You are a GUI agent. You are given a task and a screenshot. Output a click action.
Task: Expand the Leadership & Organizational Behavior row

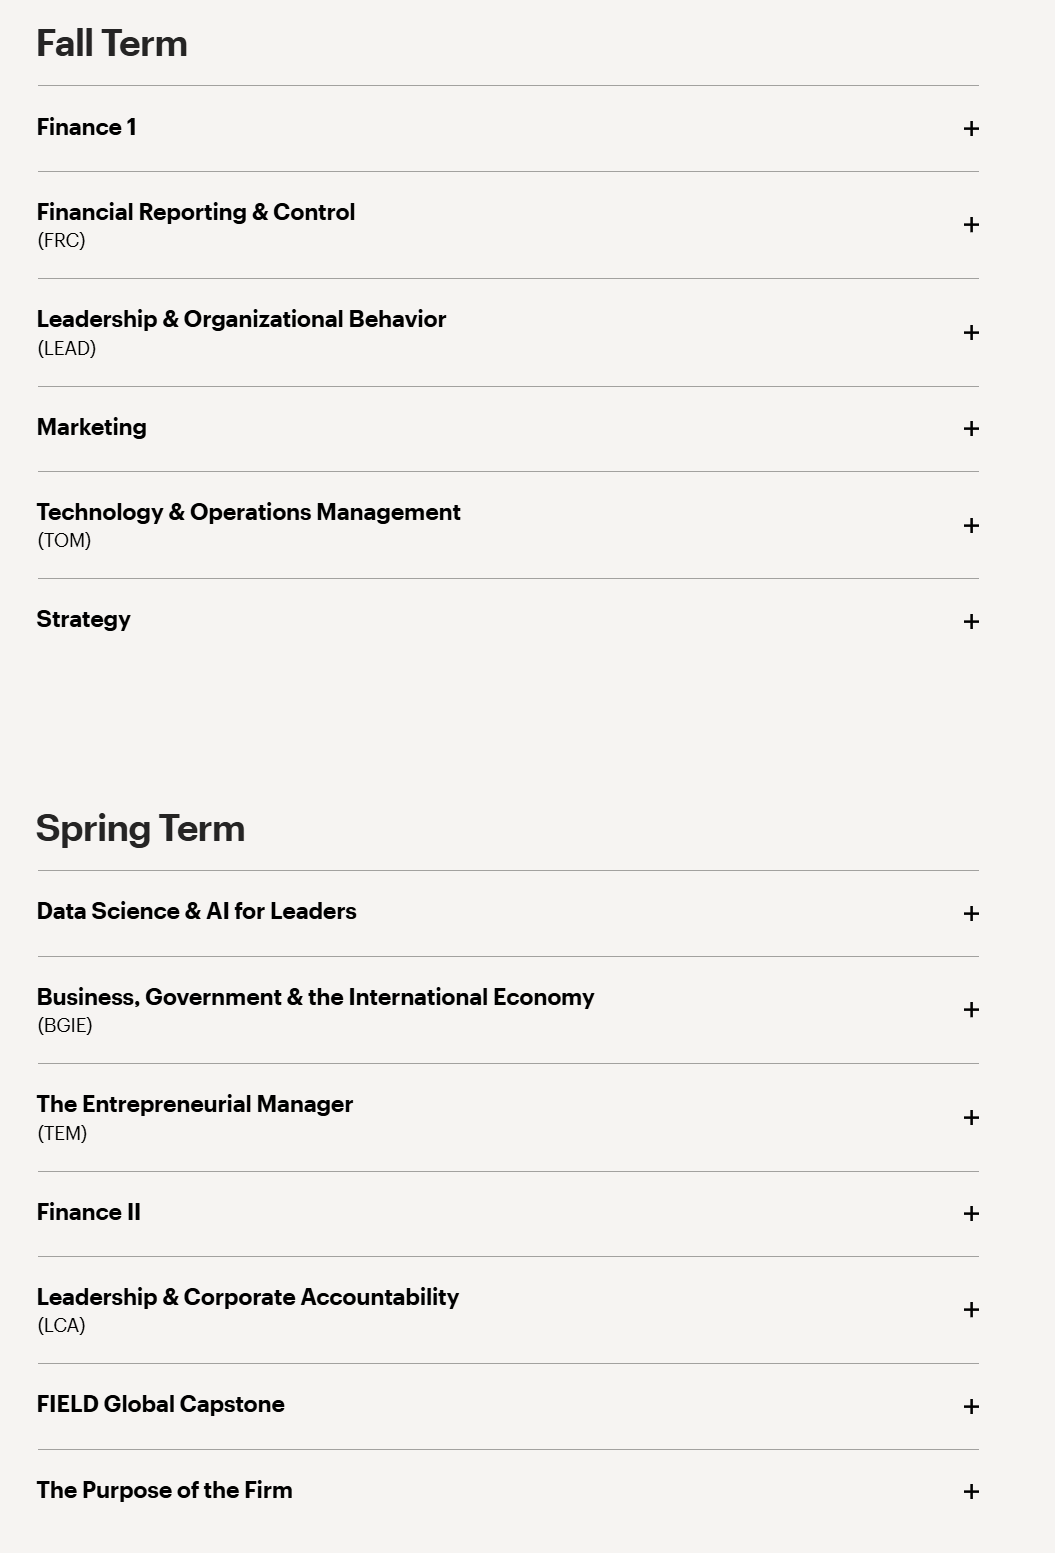(x=970, y=333)
